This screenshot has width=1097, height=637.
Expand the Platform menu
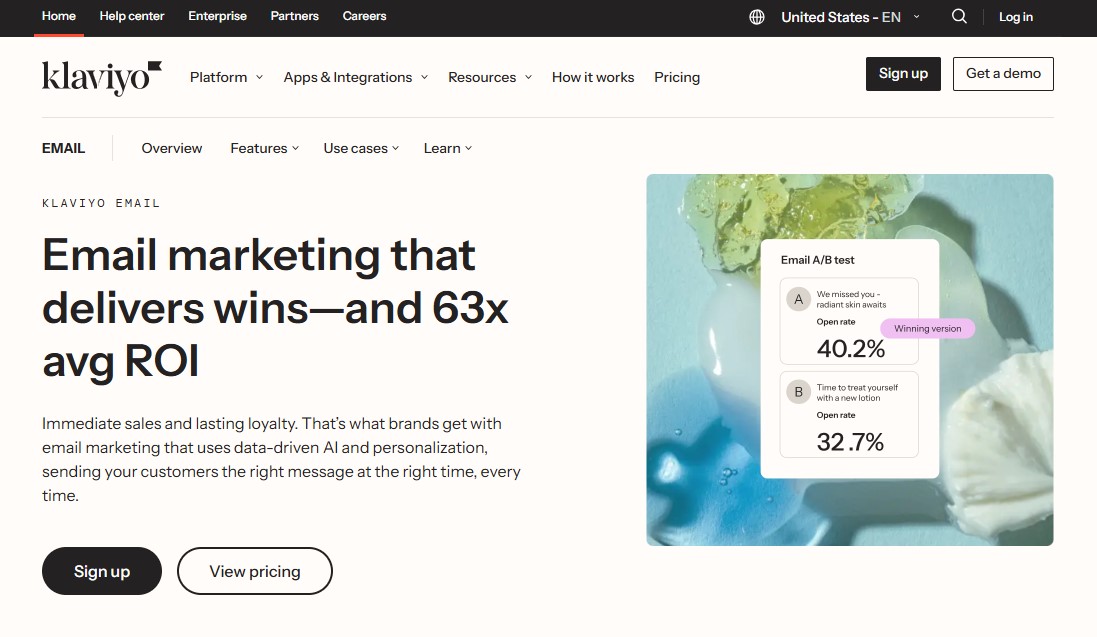226,77
